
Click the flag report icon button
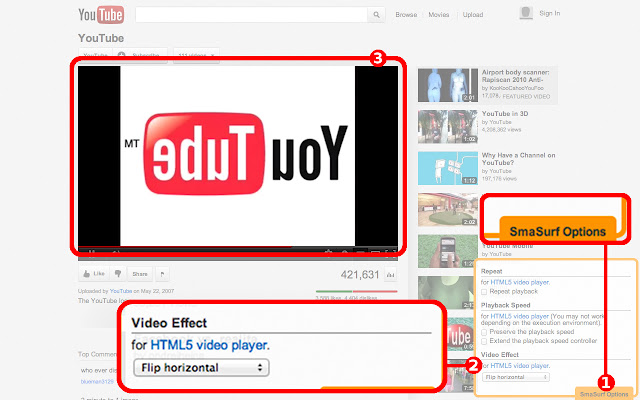click(x=162, y=274)
